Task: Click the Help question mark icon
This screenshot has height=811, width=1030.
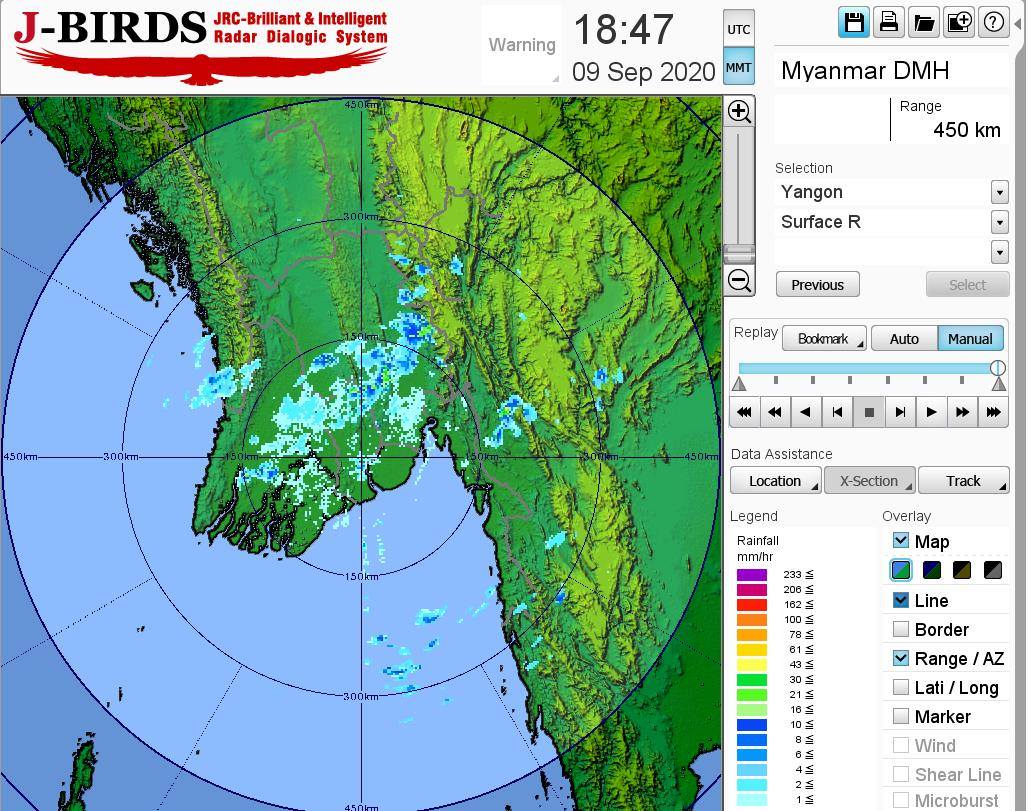Action: coord(994,22)
